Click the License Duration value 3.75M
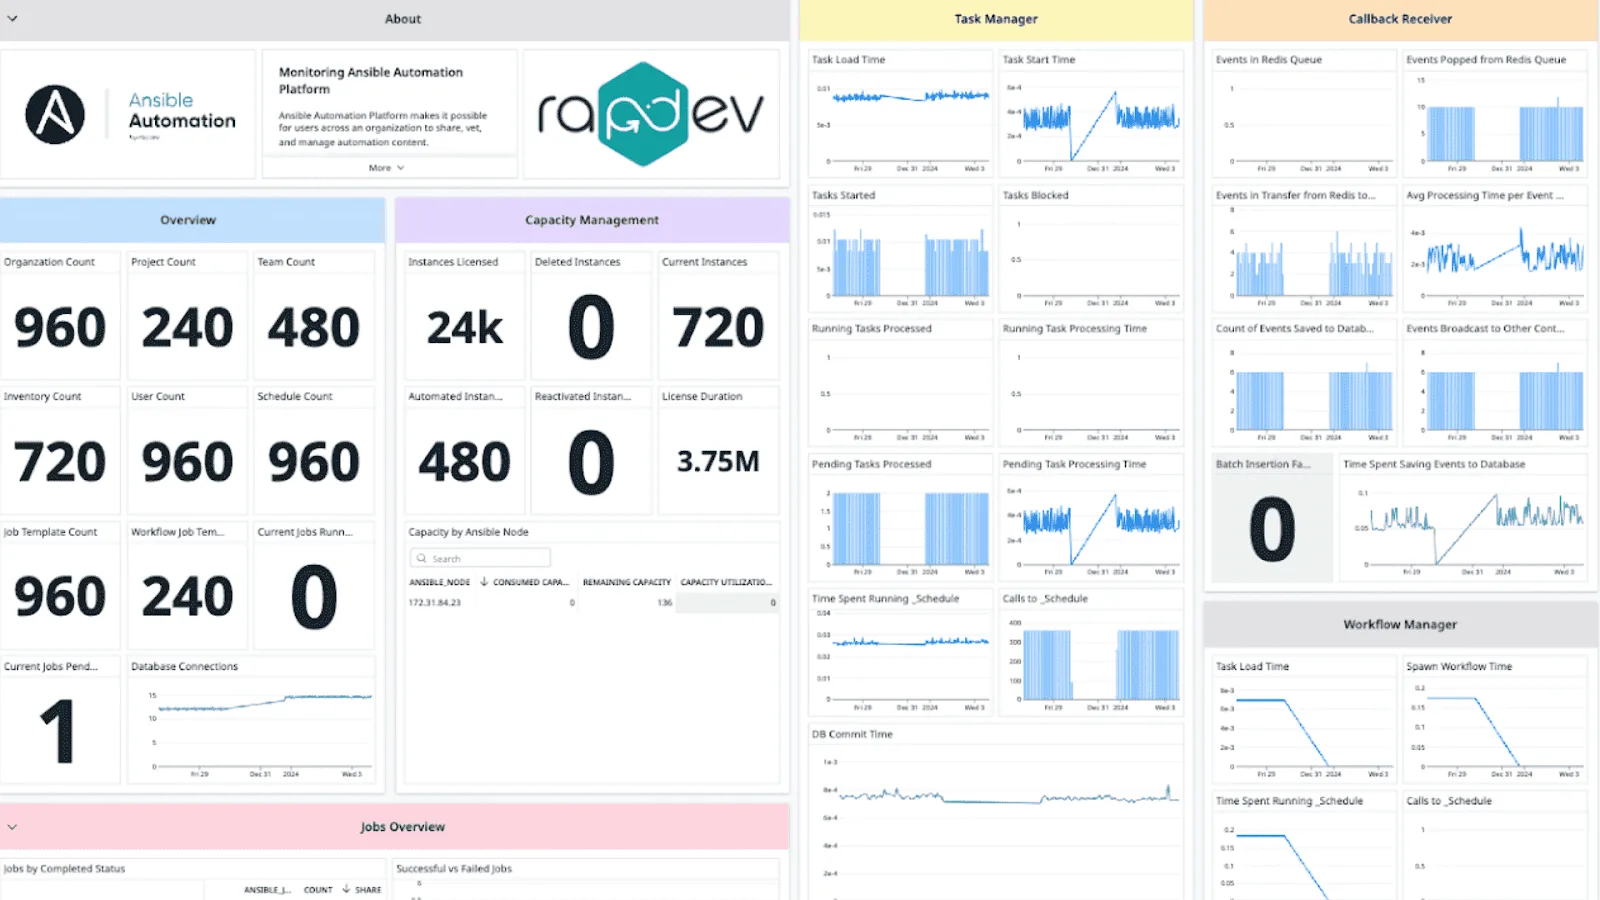This screenshot has height=900, width=1600. point(718,462)
